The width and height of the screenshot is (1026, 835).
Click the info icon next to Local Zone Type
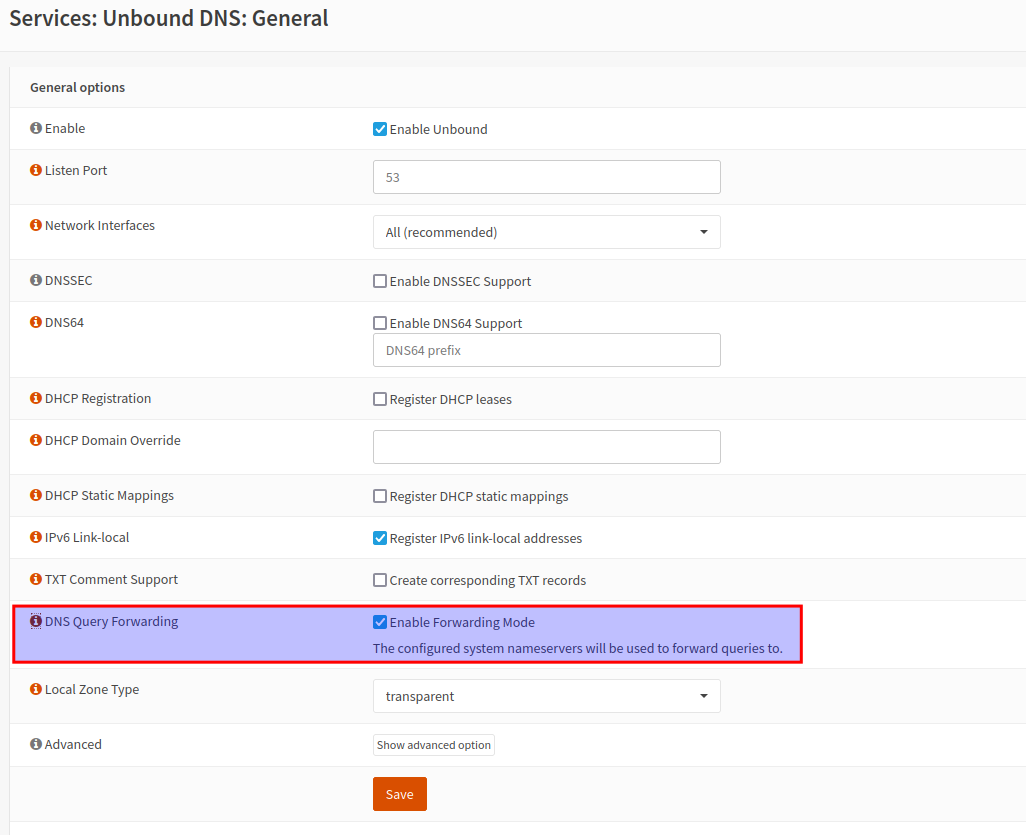[x=36, y=690]
